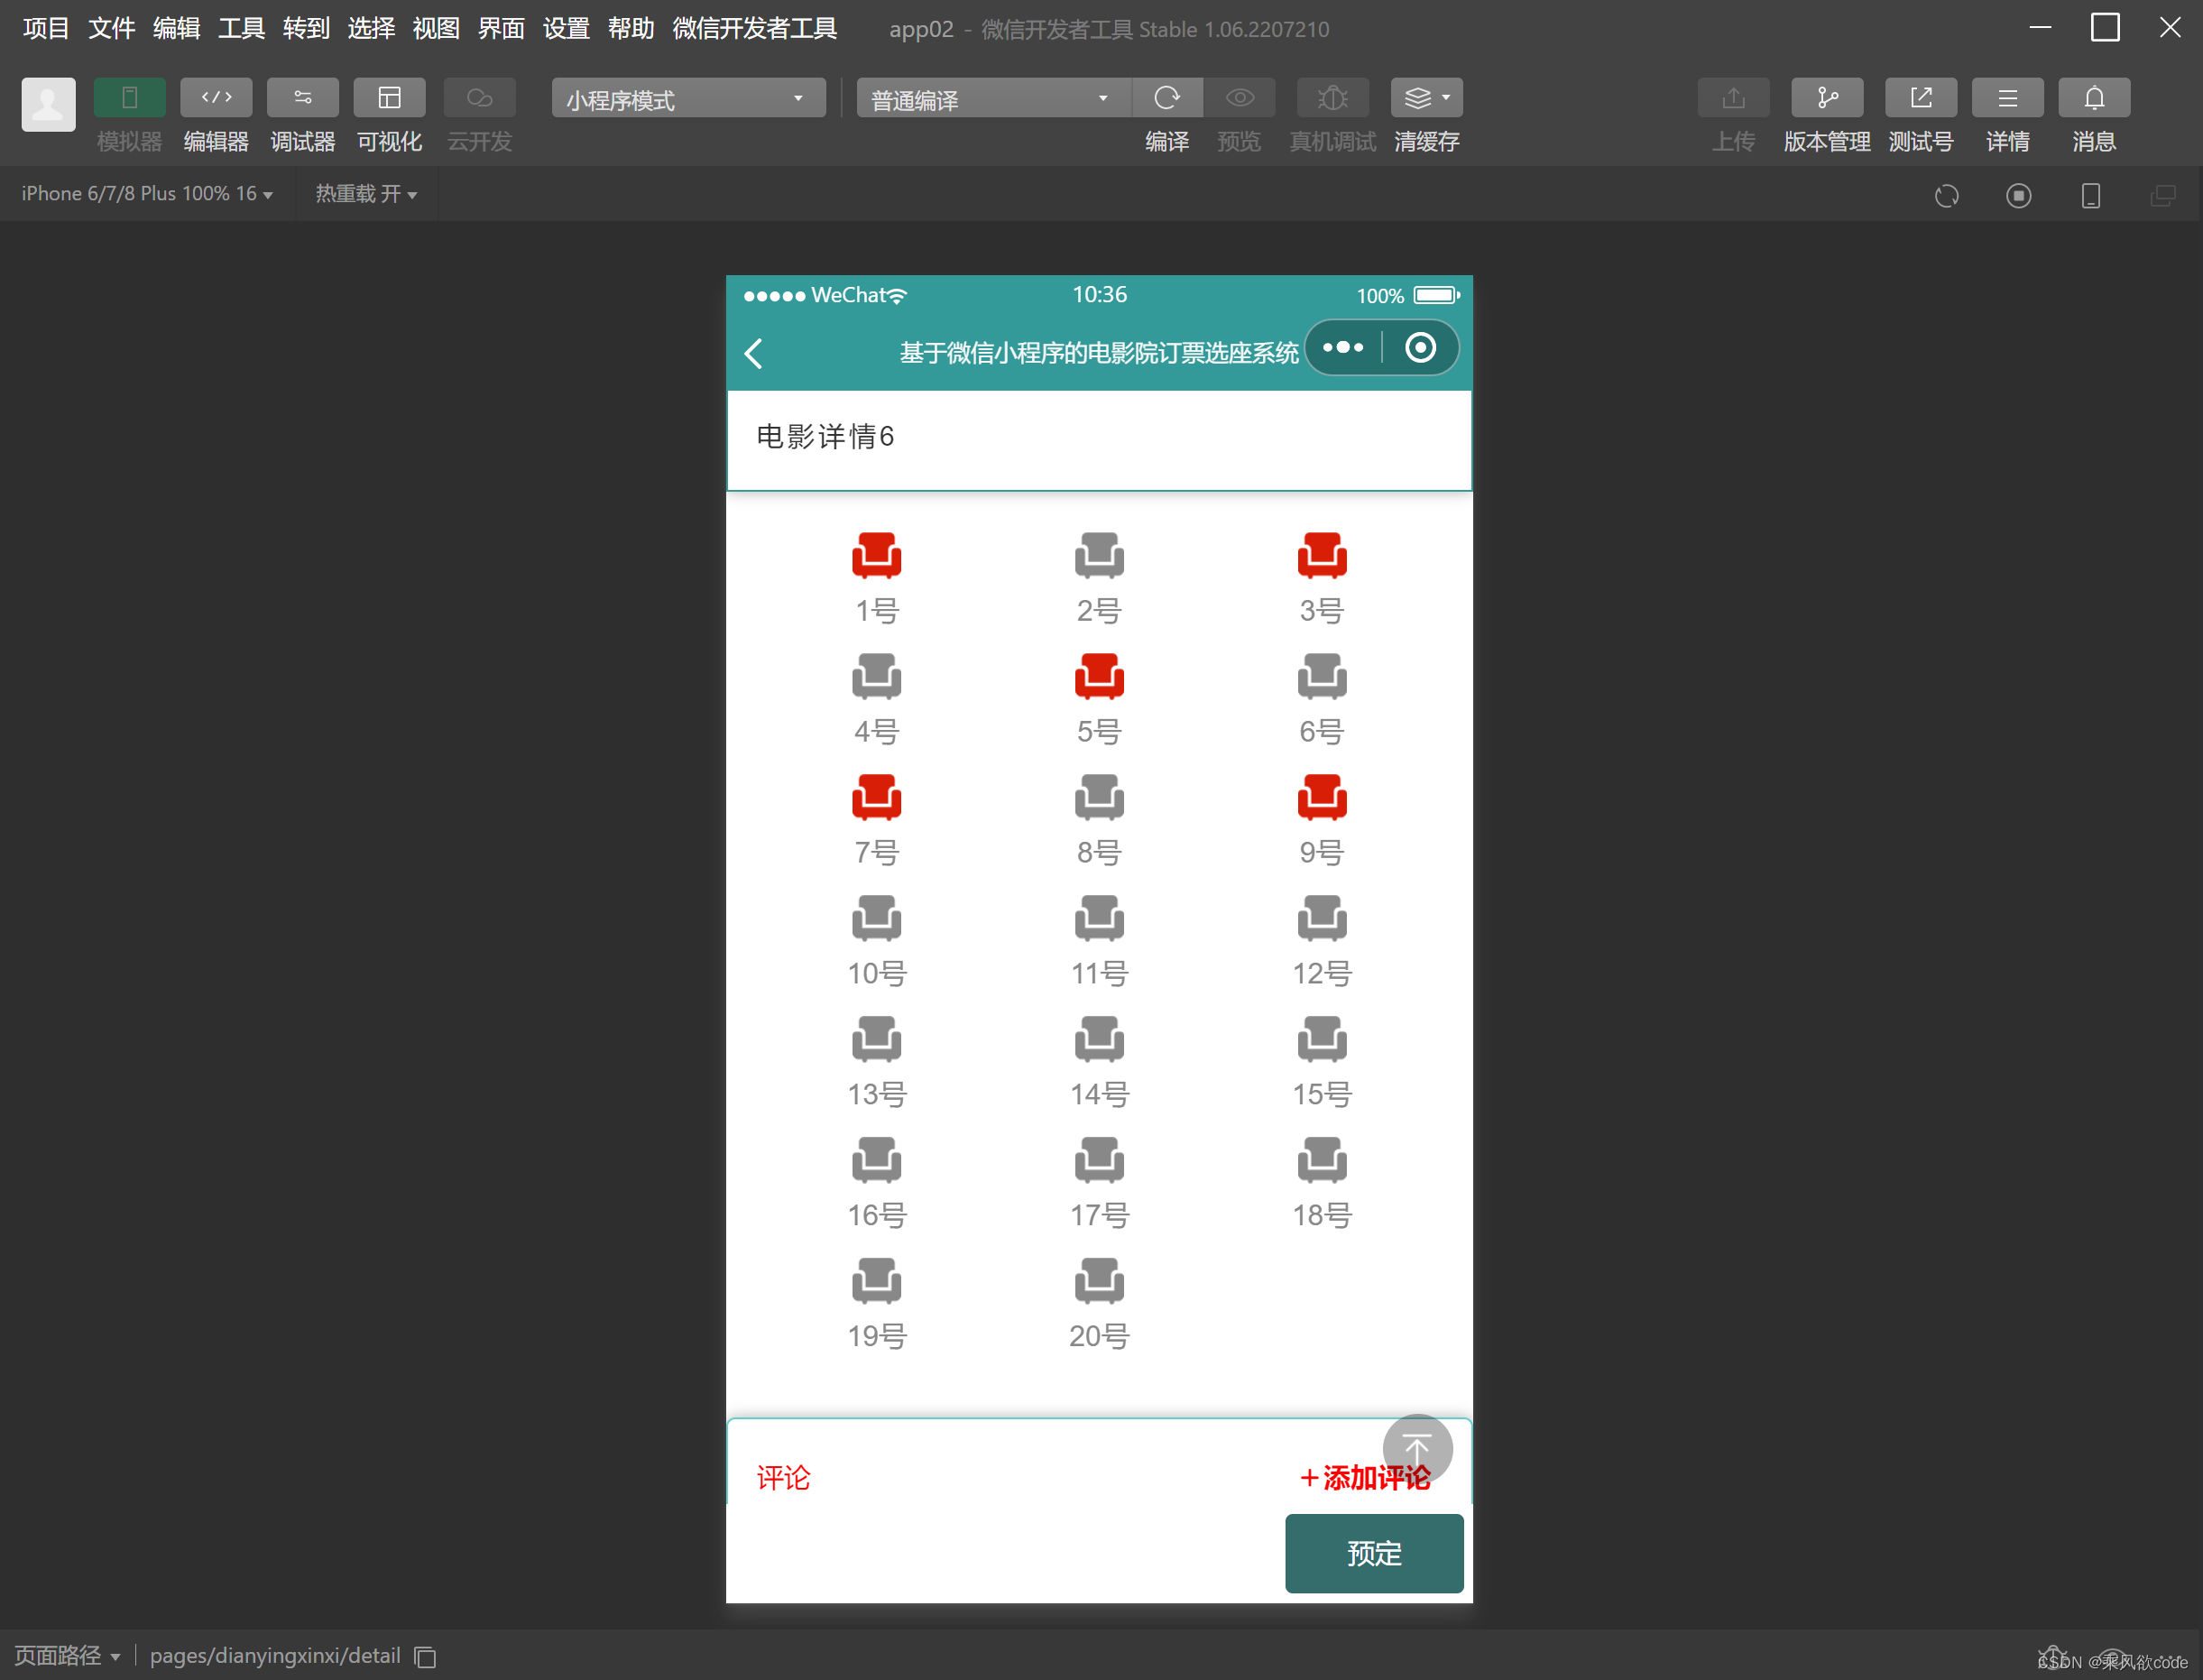Expand the 普通编译 compile mode dropdown
Screen dimensions: 2203x1680
(991, 99)
